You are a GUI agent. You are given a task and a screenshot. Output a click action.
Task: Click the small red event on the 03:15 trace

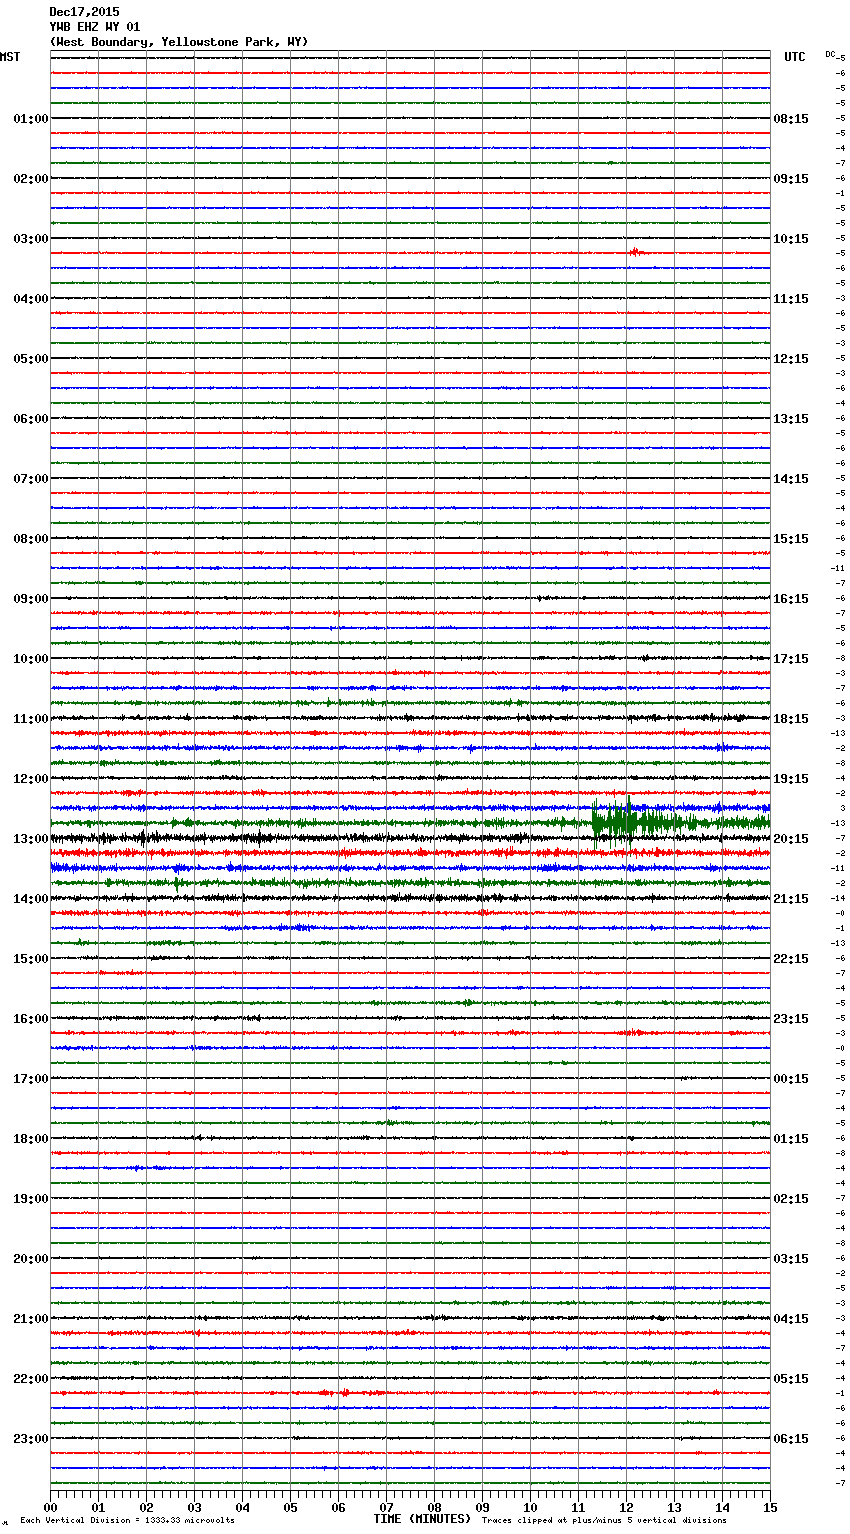pyautogui.click(x=636, y=252)
